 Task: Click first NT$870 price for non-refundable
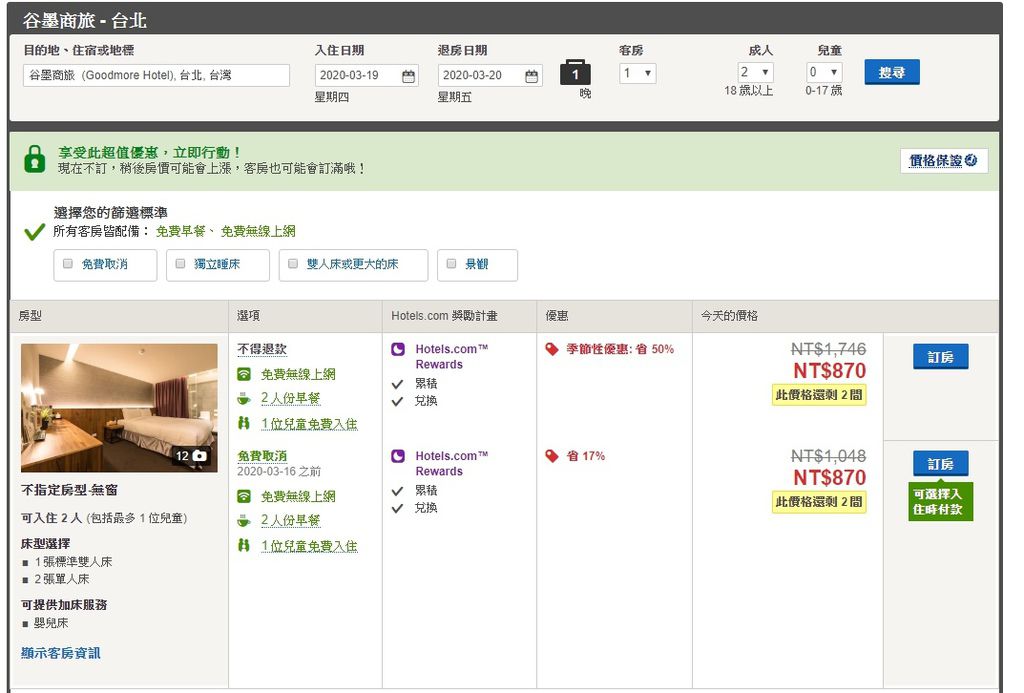click(x=829, y=371)
